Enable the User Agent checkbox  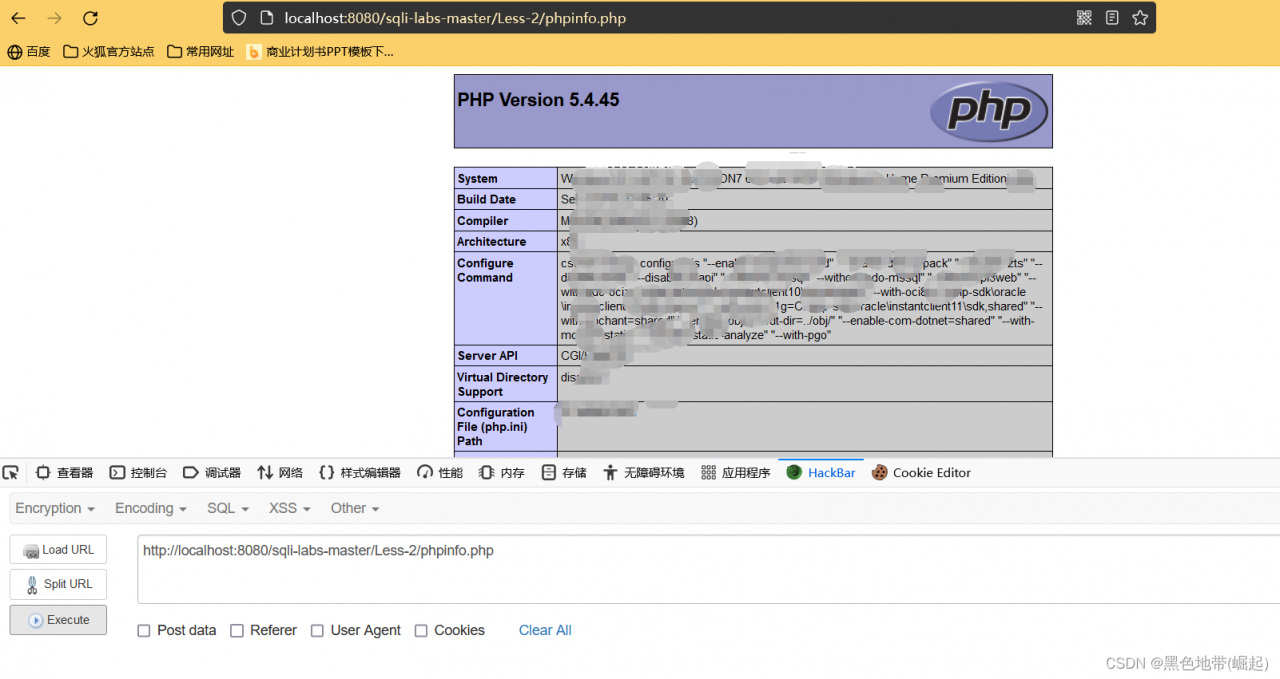[x=317, y=631]
